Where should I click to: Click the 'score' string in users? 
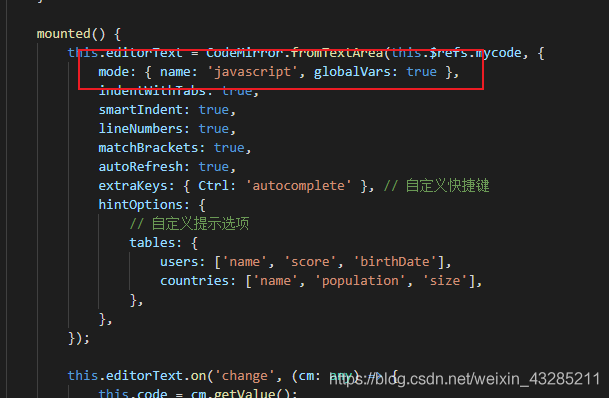tap(310, 262)
